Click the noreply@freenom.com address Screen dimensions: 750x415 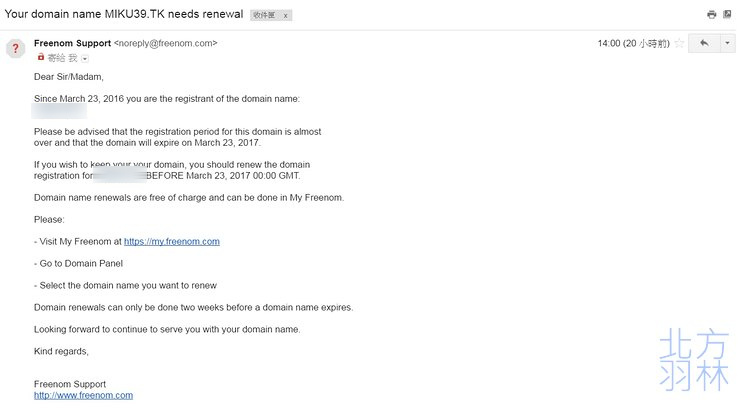tap(165, 43)
